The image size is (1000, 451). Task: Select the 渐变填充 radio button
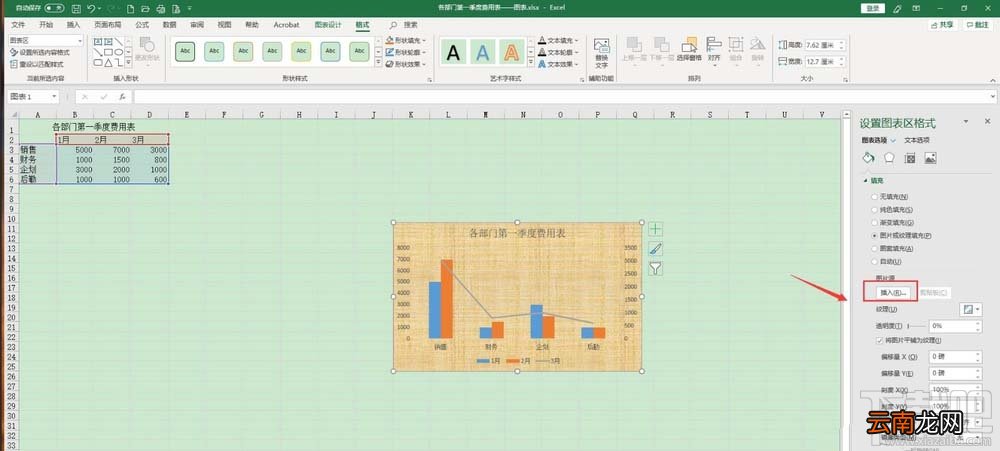pyautogui.click(x=874, y=223)
